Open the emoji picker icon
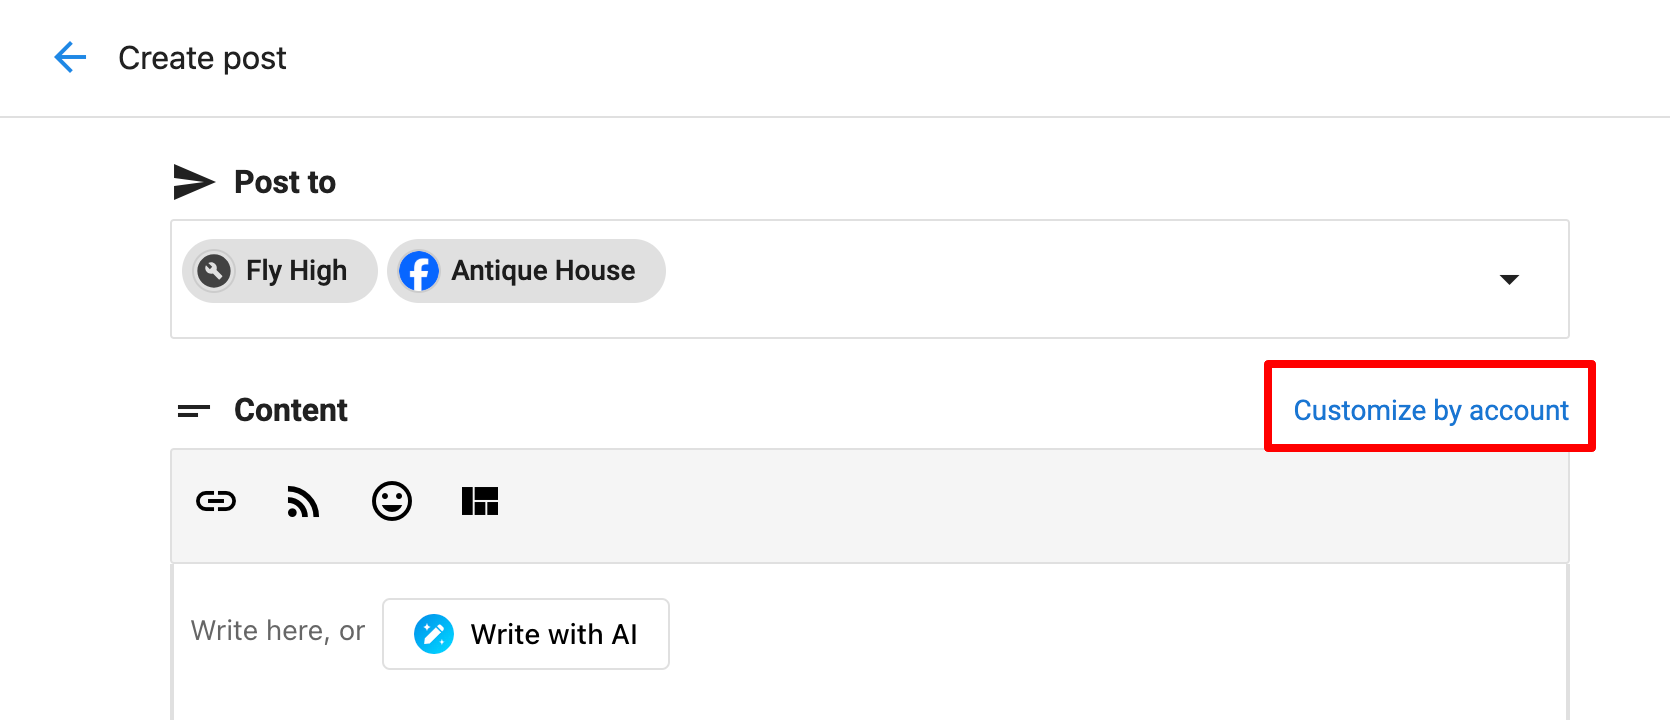The width and height of the screenshot is (1670, 720). (392, 501)
